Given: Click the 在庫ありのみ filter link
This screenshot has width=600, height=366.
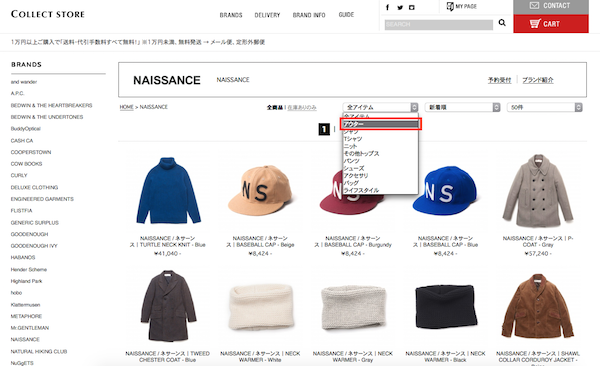Looking at the screenshot, I should pos(302,108).
